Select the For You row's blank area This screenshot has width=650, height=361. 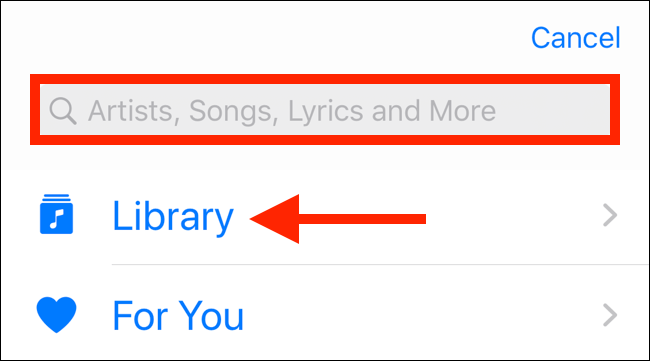(421, 315)
